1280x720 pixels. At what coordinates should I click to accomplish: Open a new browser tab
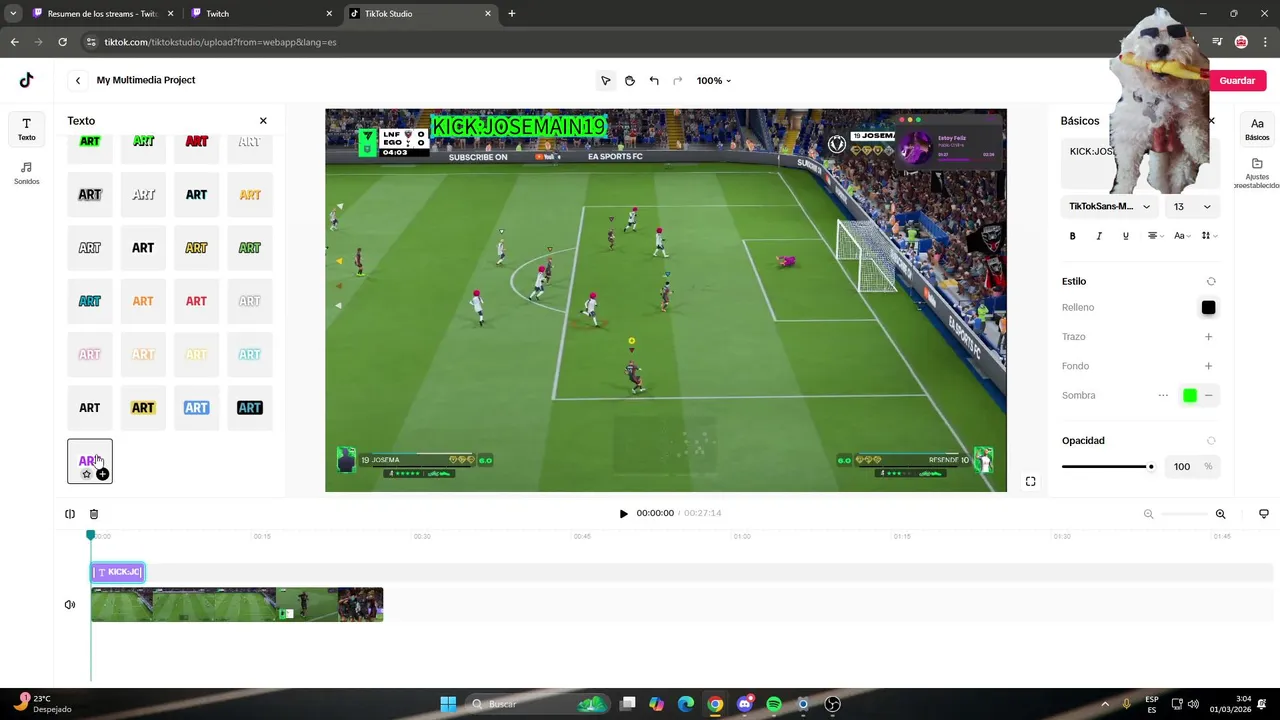point(512,13)
